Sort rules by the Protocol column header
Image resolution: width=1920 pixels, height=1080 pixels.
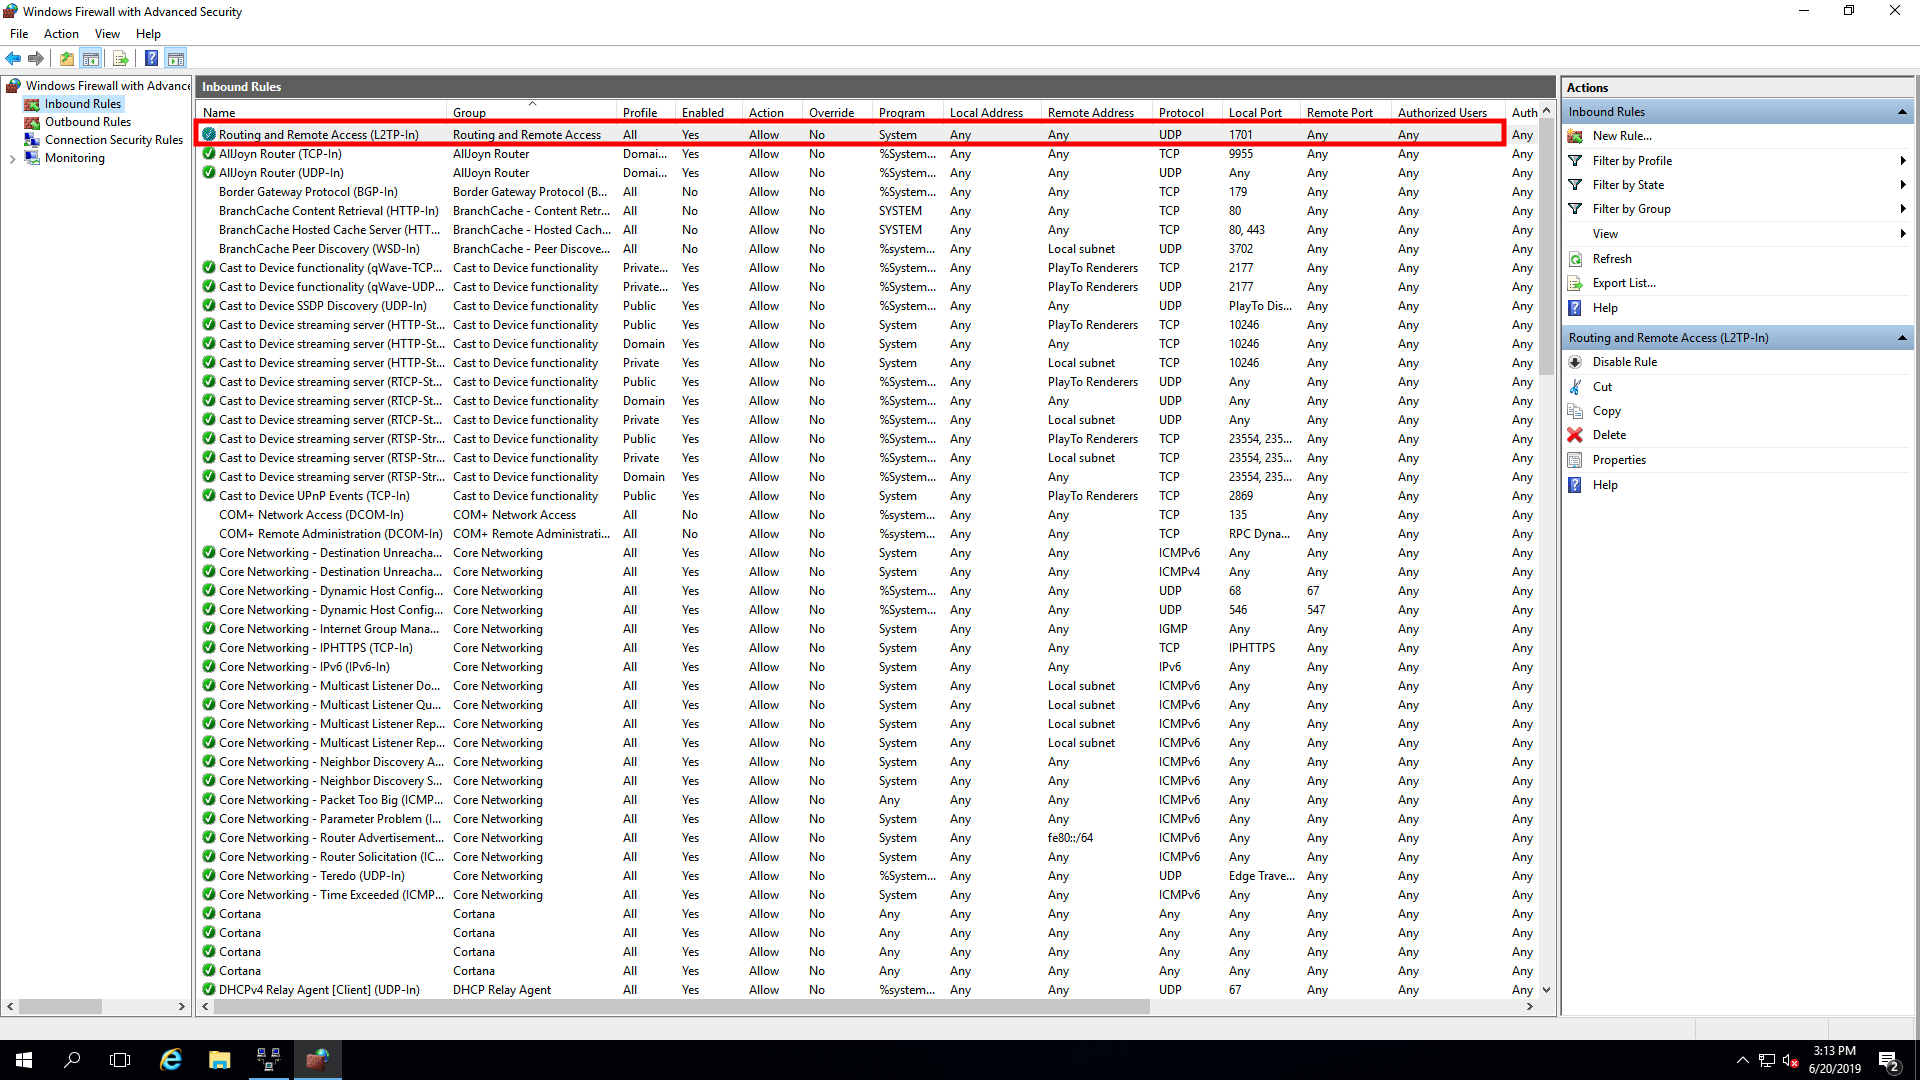click(x=1181, y=113)
